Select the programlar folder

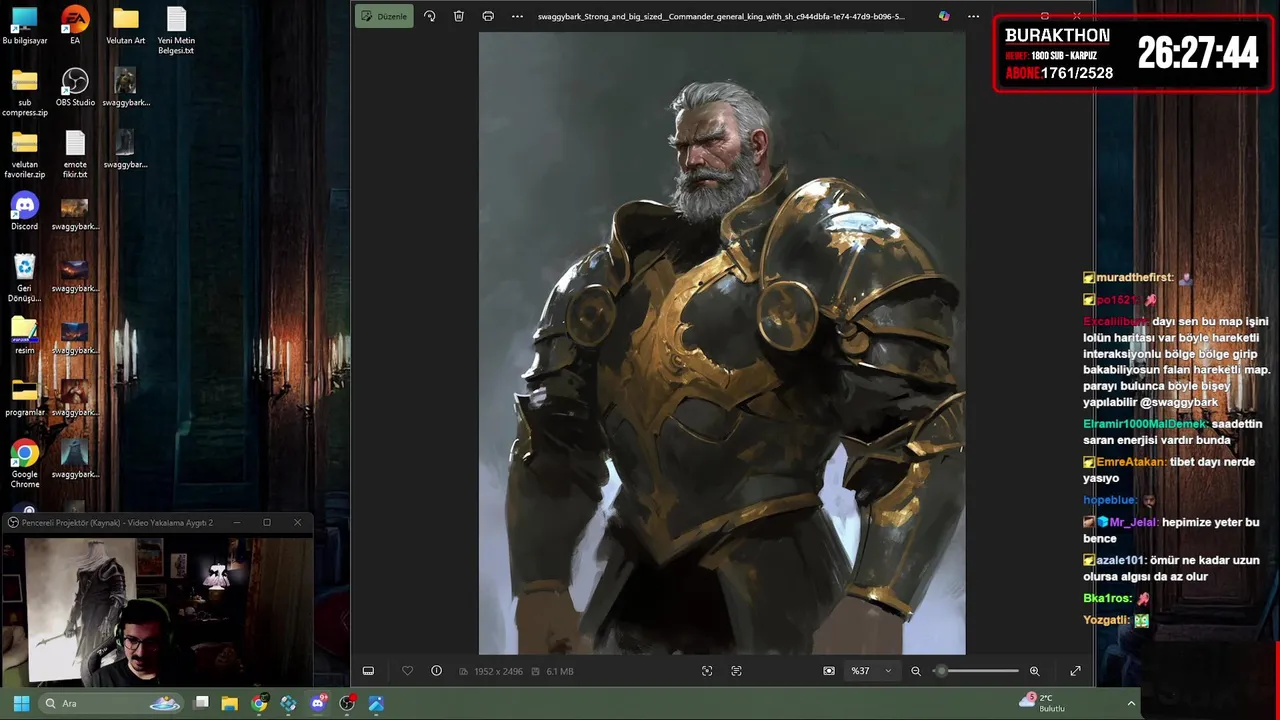pyautogui.click(x=25, y=398)
